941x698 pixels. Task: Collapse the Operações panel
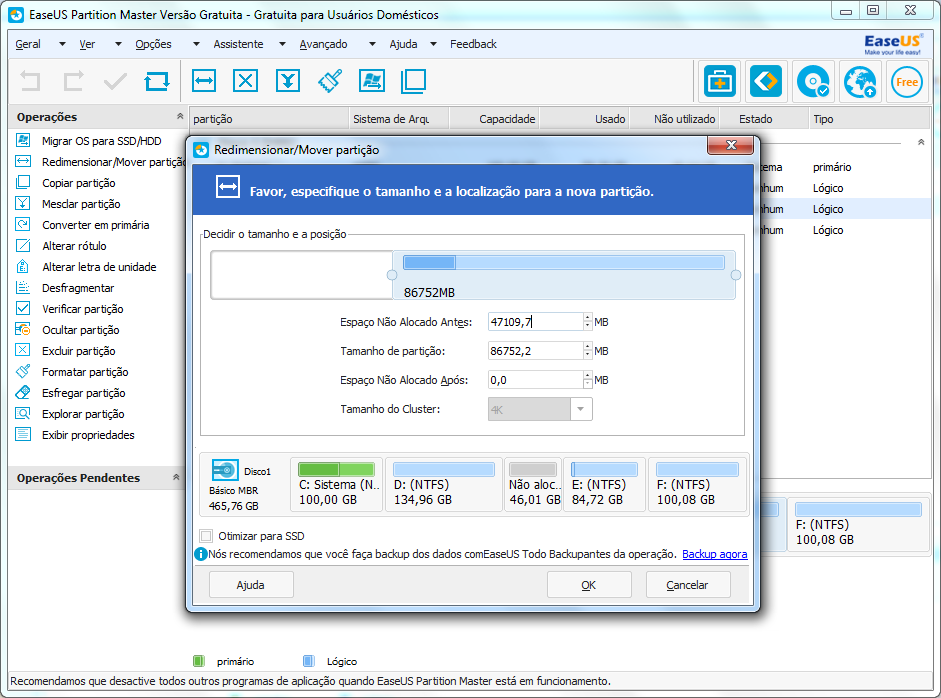click(179, 116)
